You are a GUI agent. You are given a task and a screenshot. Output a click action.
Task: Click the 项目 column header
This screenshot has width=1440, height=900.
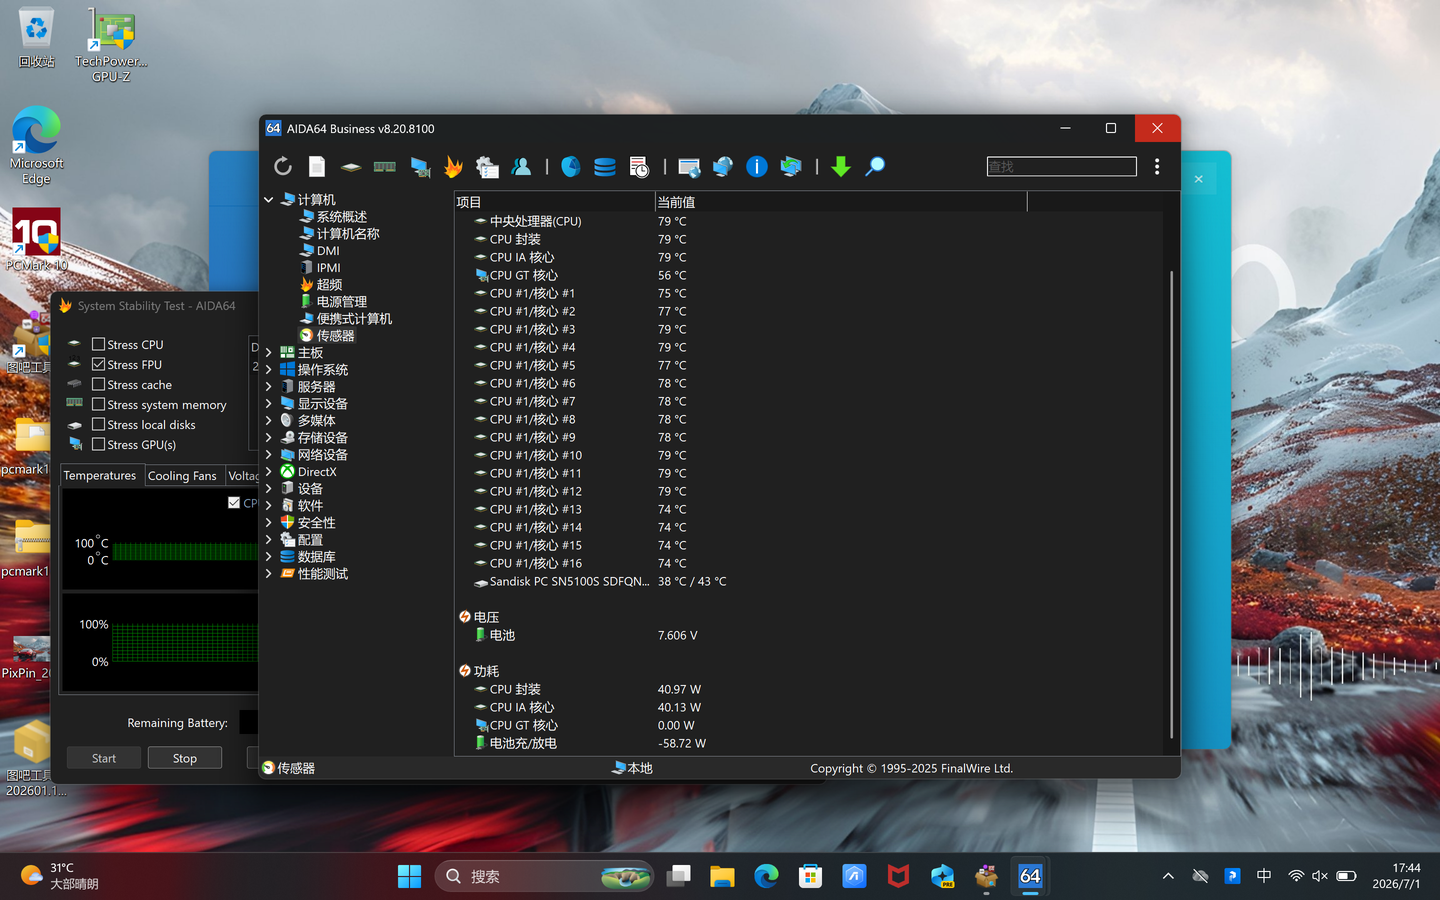click(554, 202)
